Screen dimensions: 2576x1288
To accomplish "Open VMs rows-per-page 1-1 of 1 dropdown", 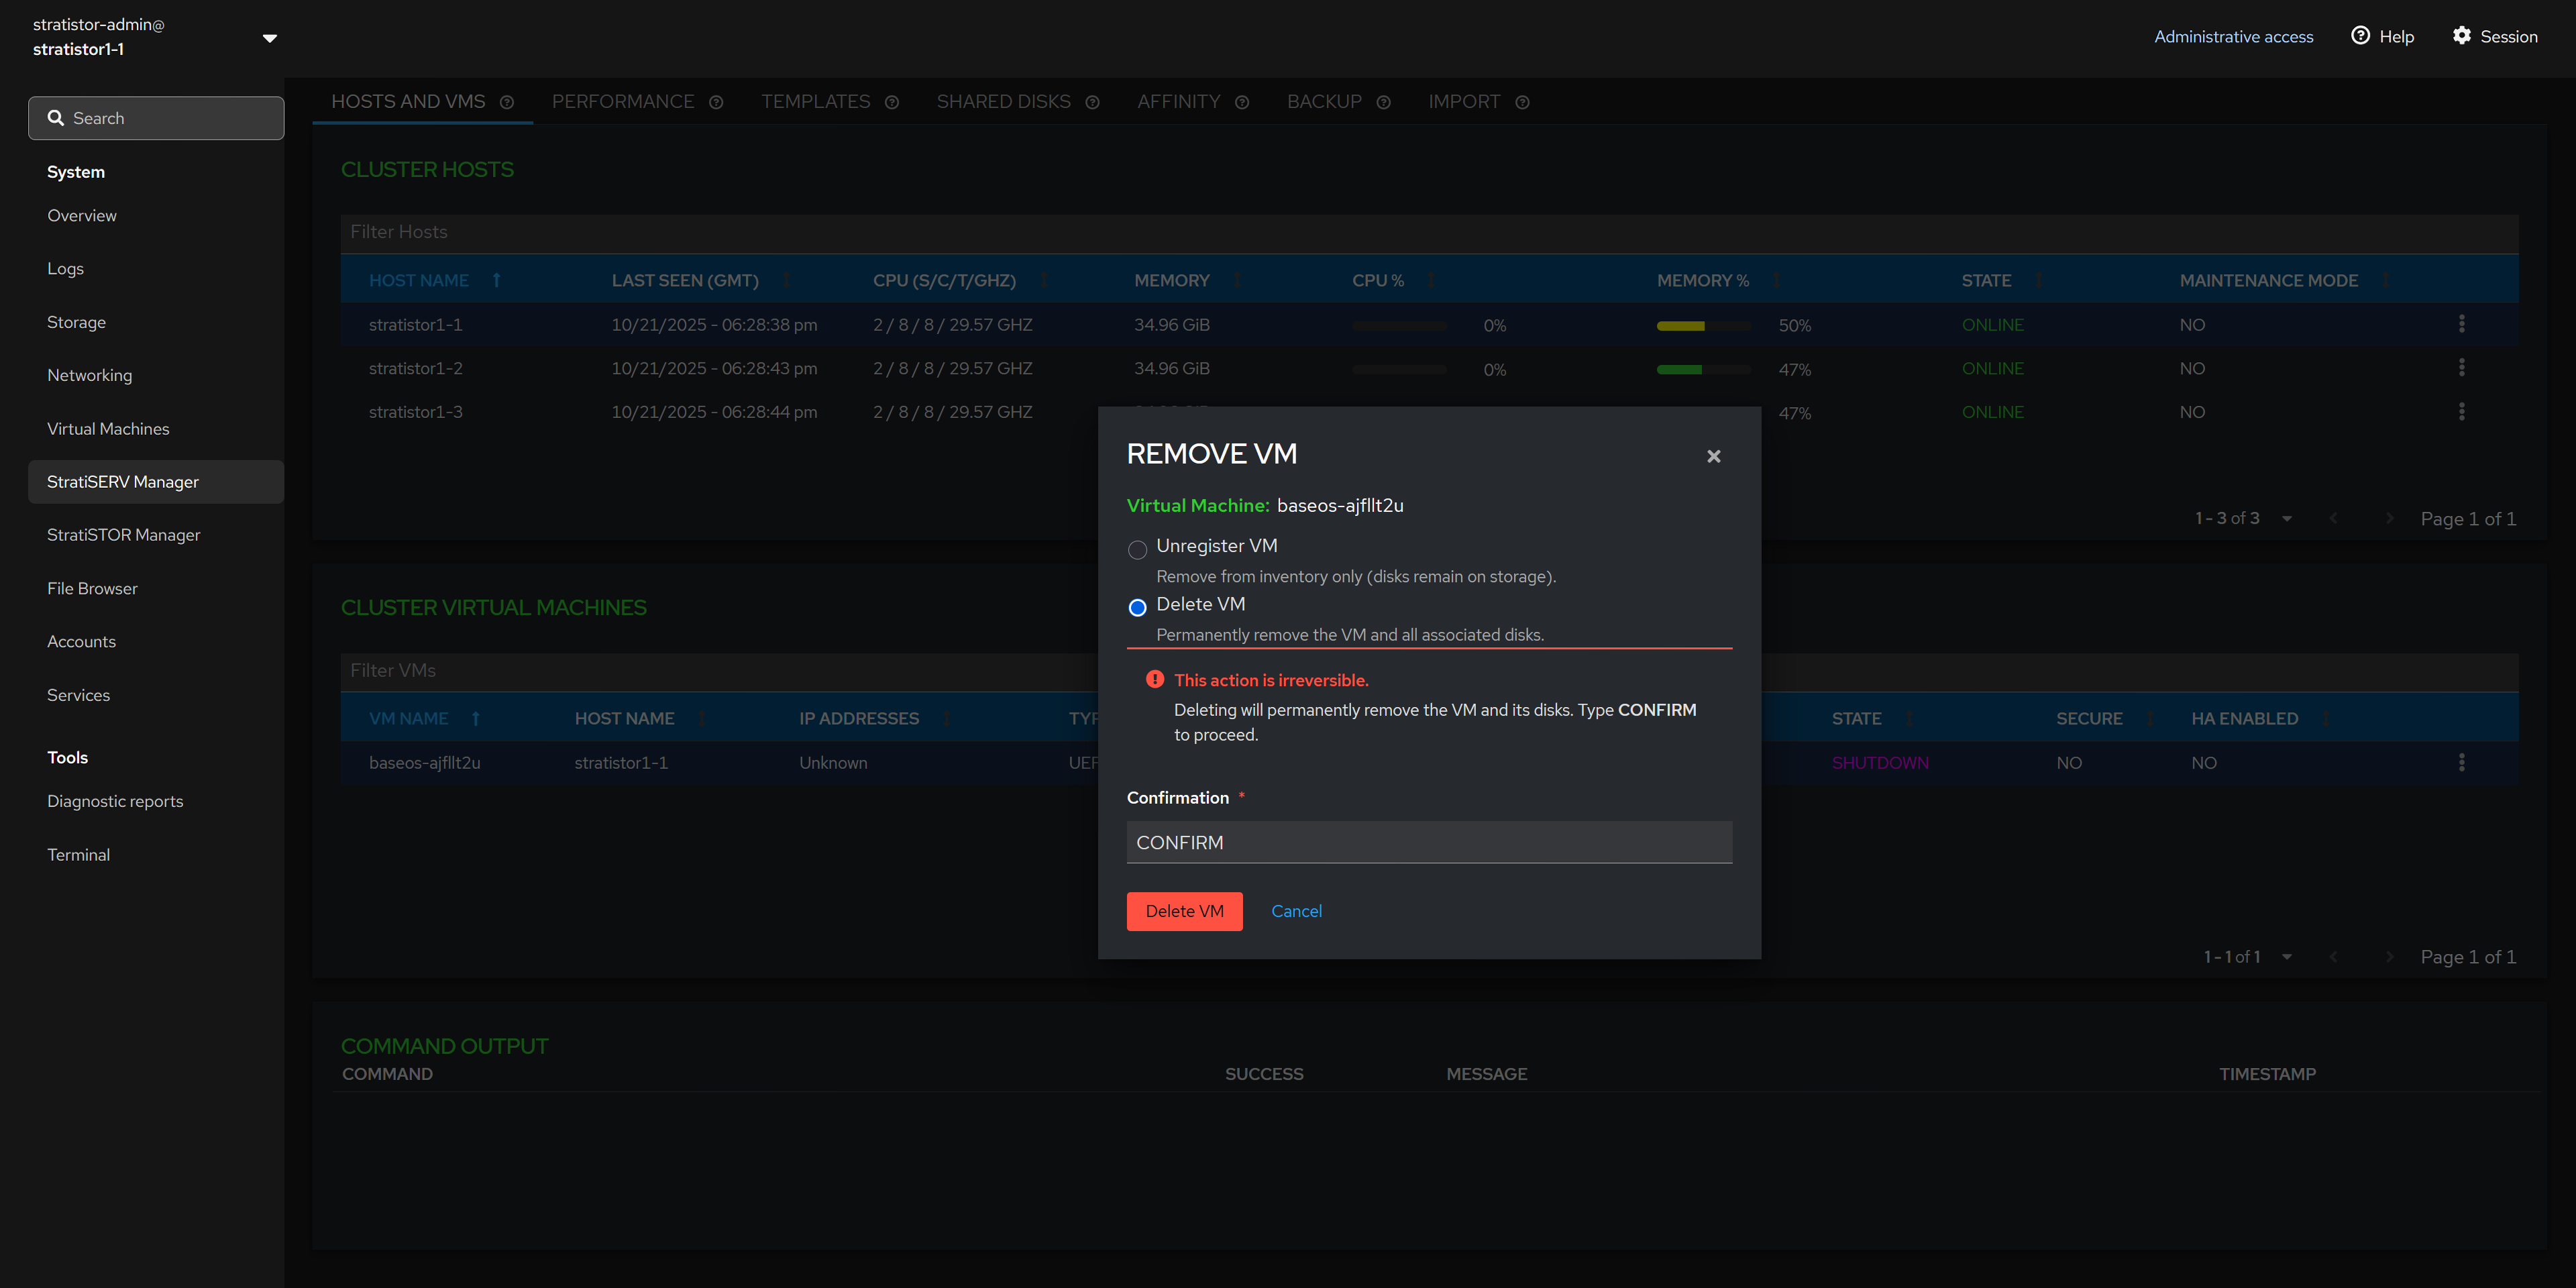I will [2286, 957].
